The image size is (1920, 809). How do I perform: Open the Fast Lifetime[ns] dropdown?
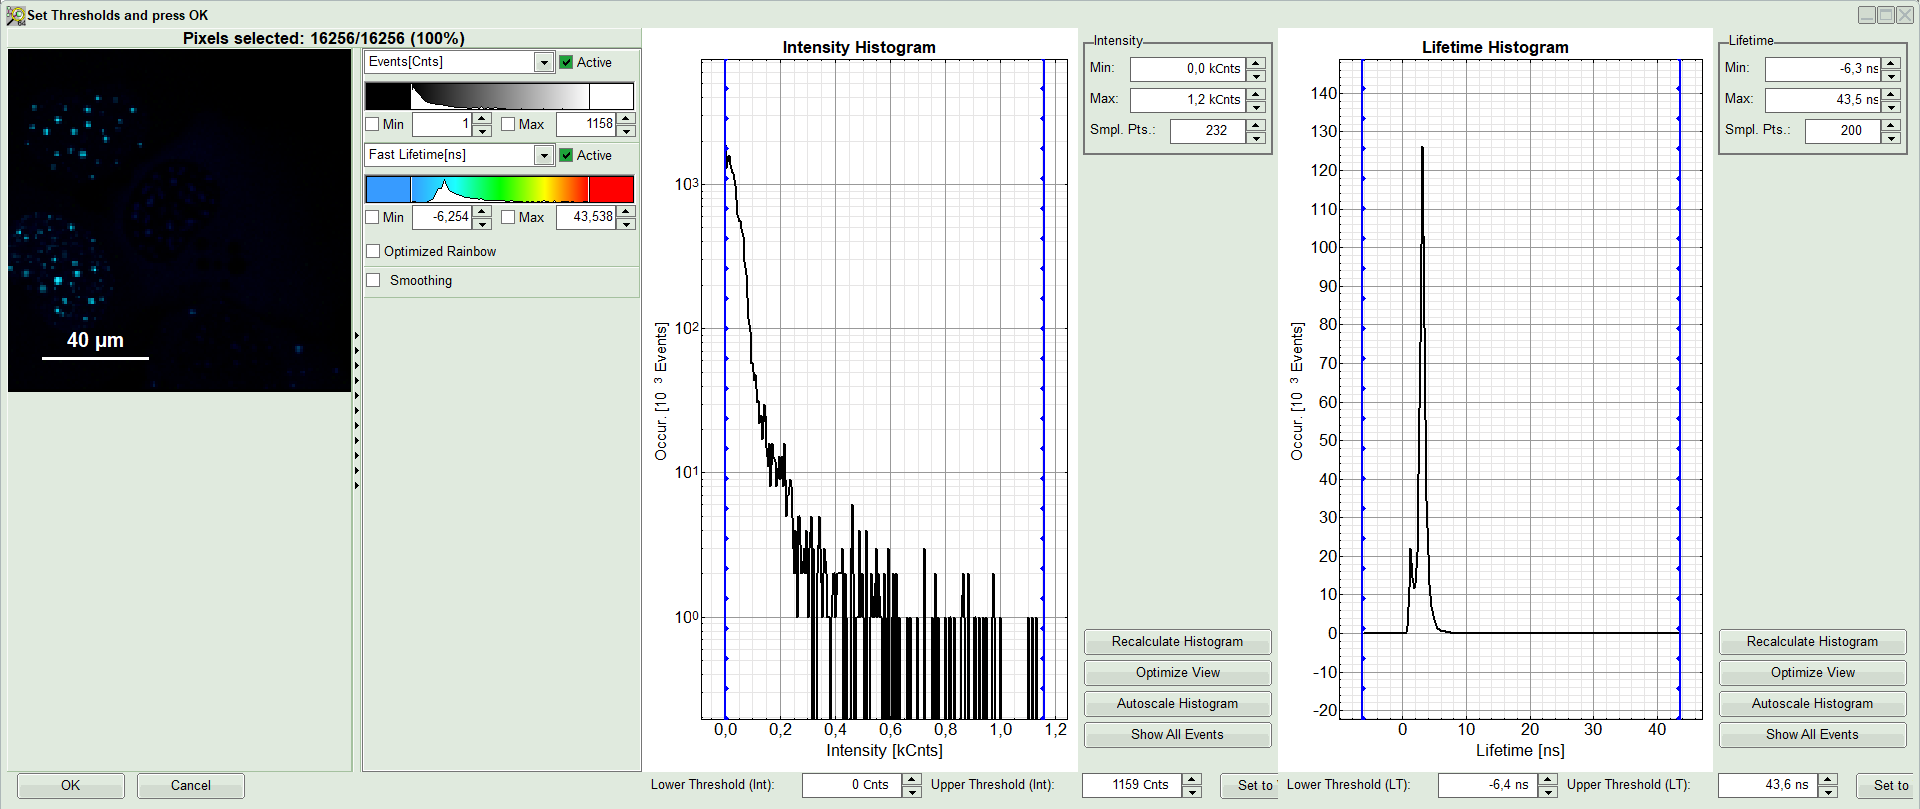click(x=543, y=155)
